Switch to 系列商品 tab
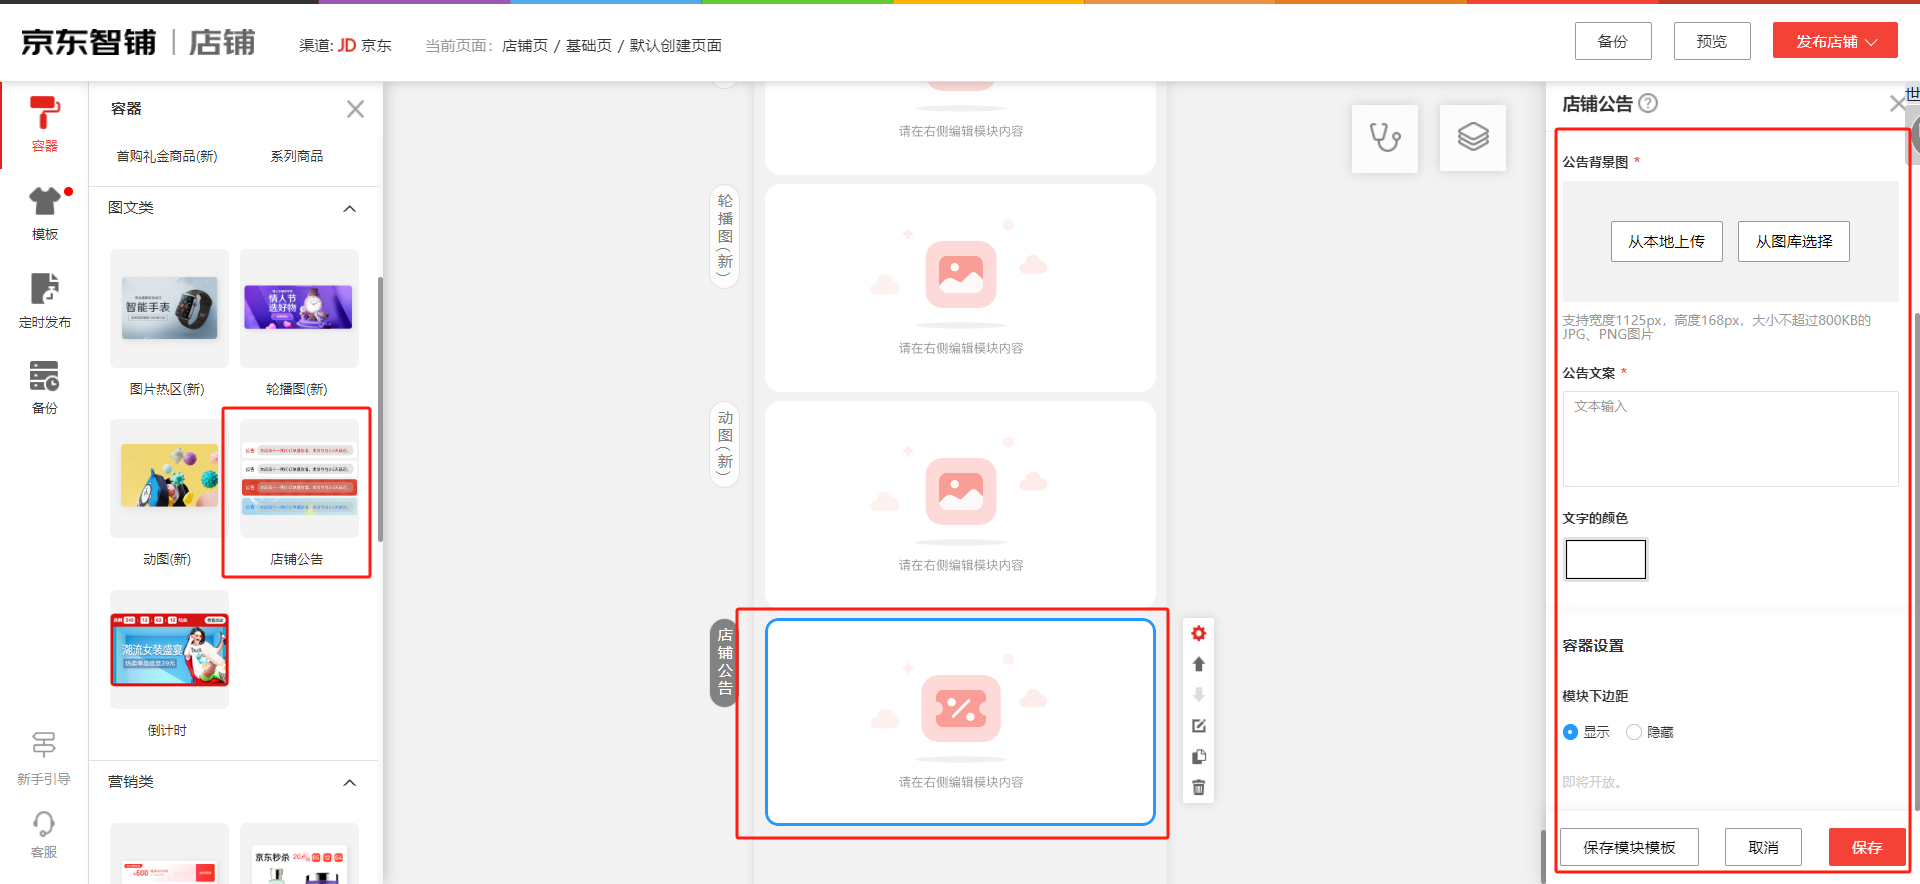Image resolution: width=1920 pixels, height=884 pixels. tap(296, 156)
